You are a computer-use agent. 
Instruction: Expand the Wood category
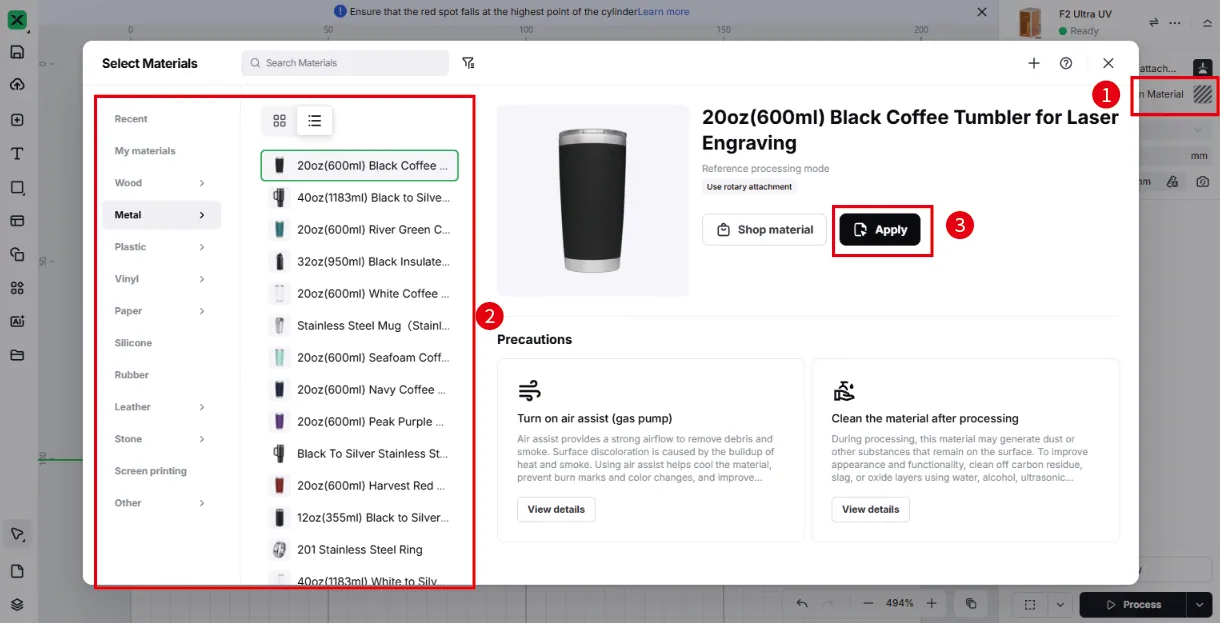click(x=202, y=183)
